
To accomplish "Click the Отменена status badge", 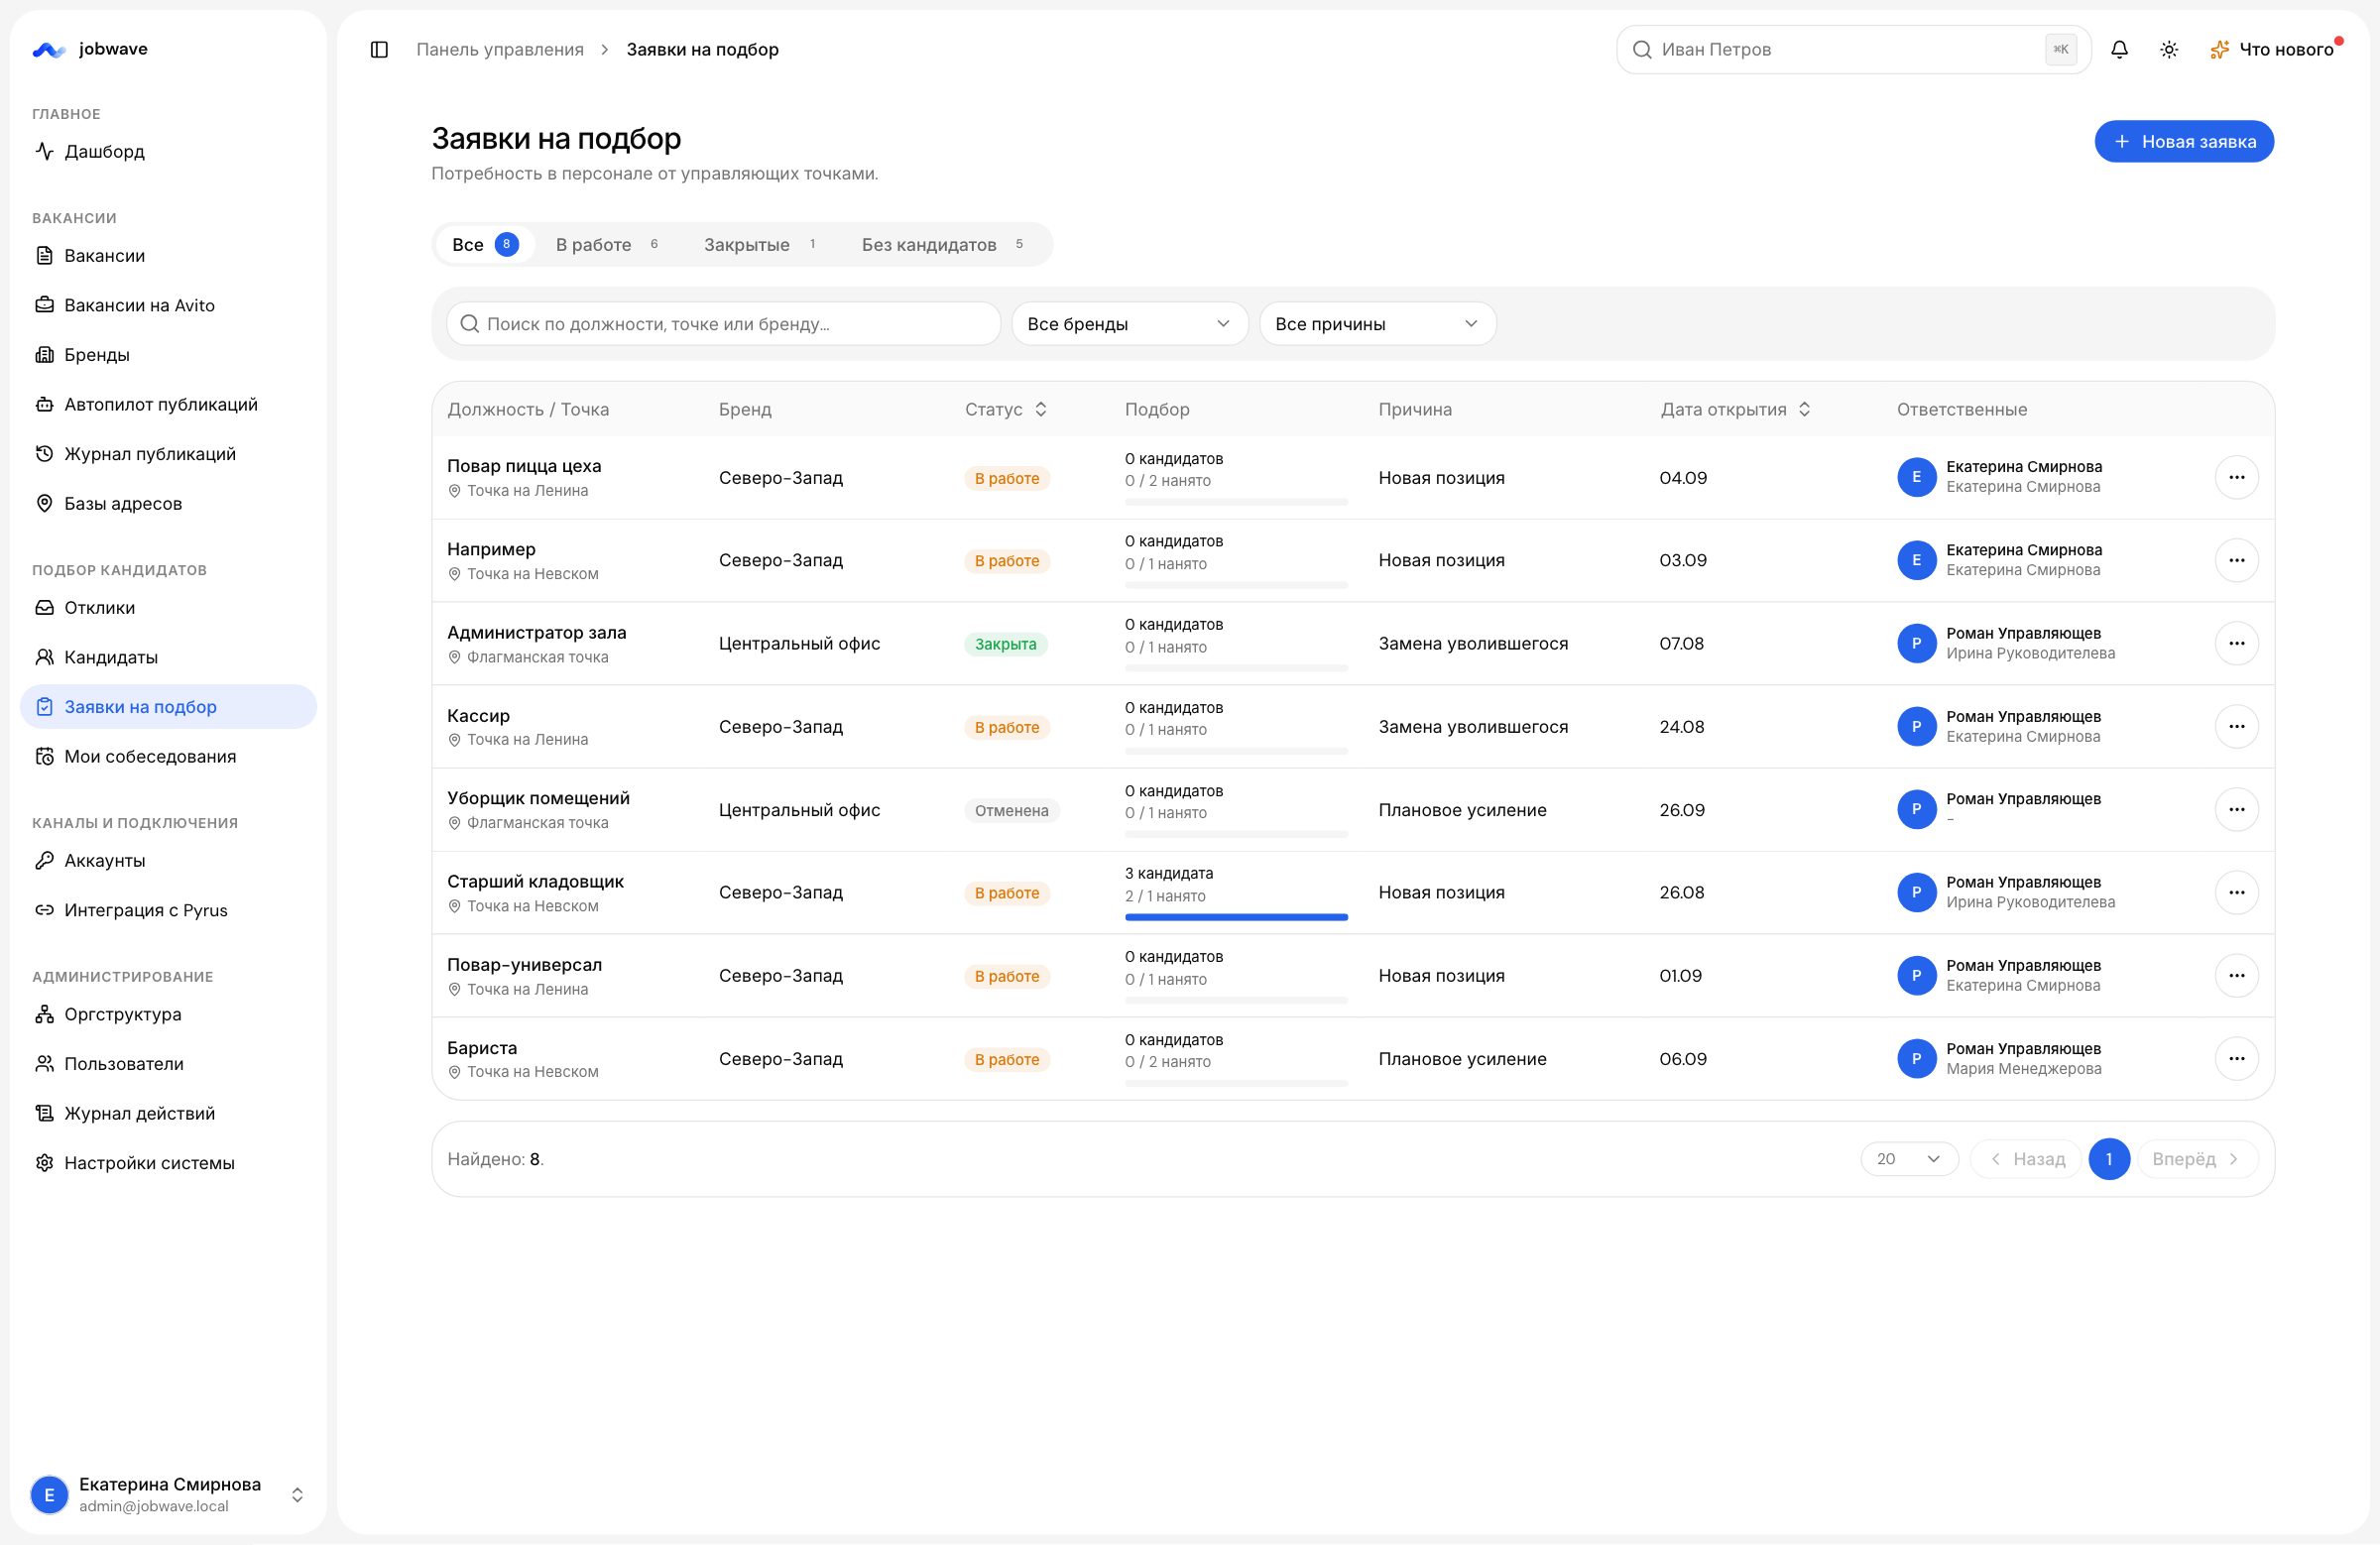I will (1011, 810).
